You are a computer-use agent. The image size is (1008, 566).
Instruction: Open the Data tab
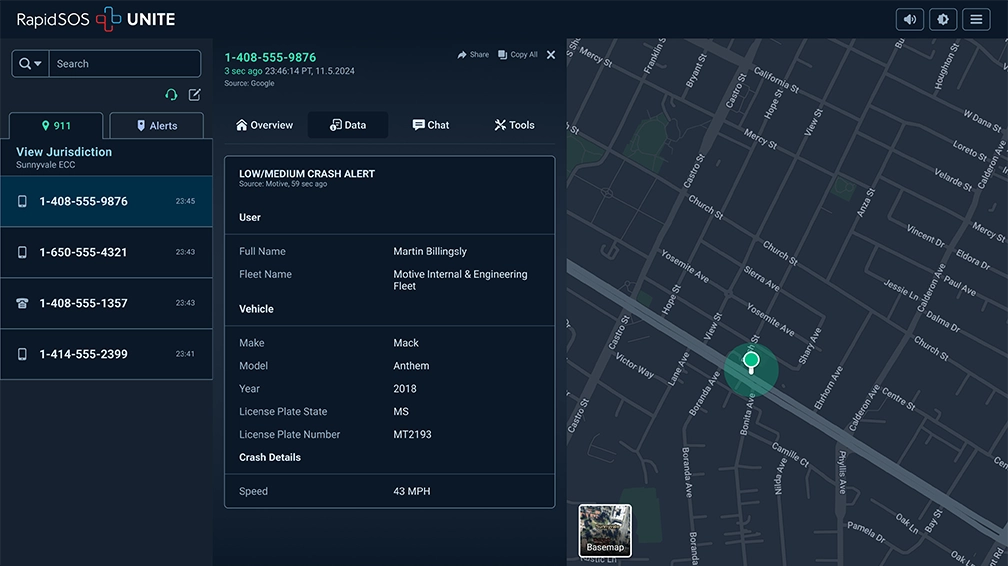point(348,125)
